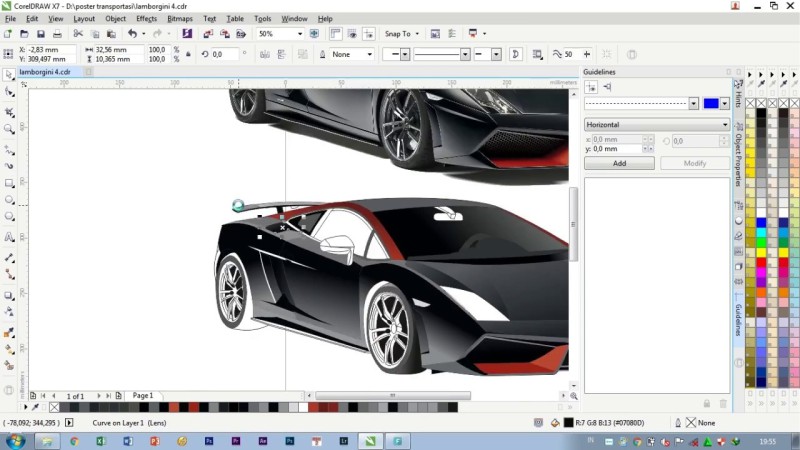Click the Import icon
The height and width of the screenshot is (450, 800).
pos(208,34)
